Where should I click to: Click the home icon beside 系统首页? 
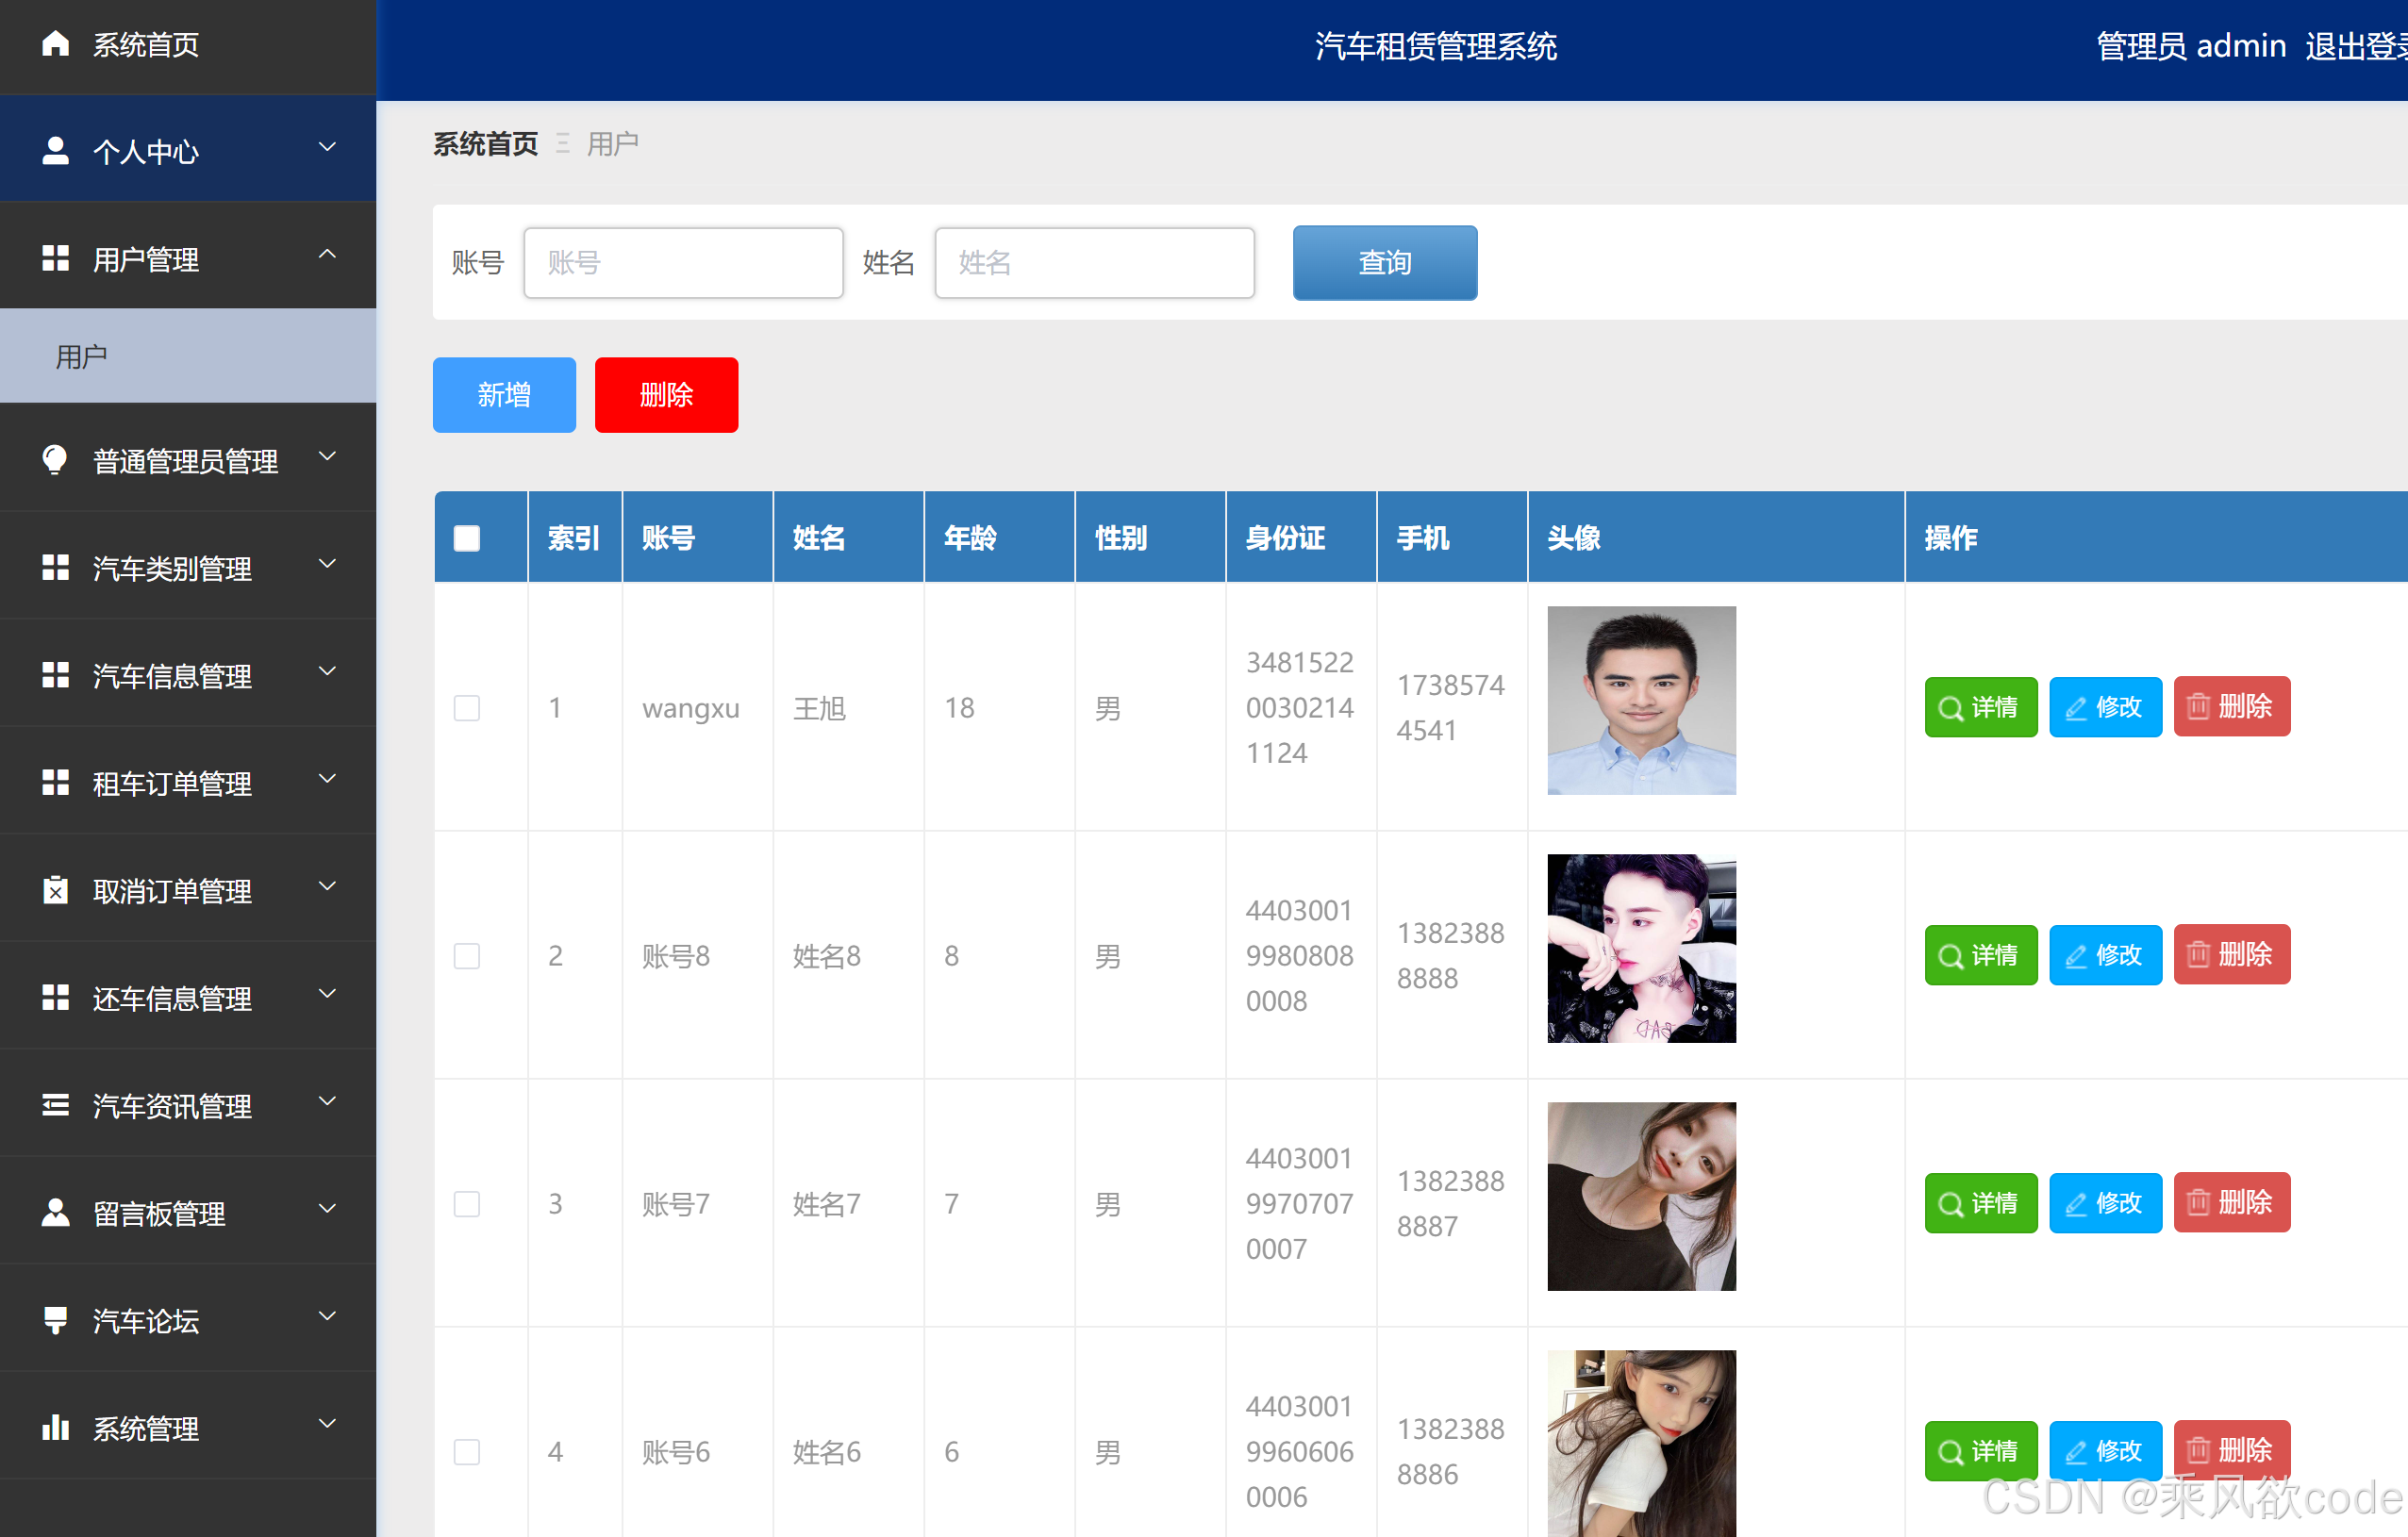tap(55, 44)
